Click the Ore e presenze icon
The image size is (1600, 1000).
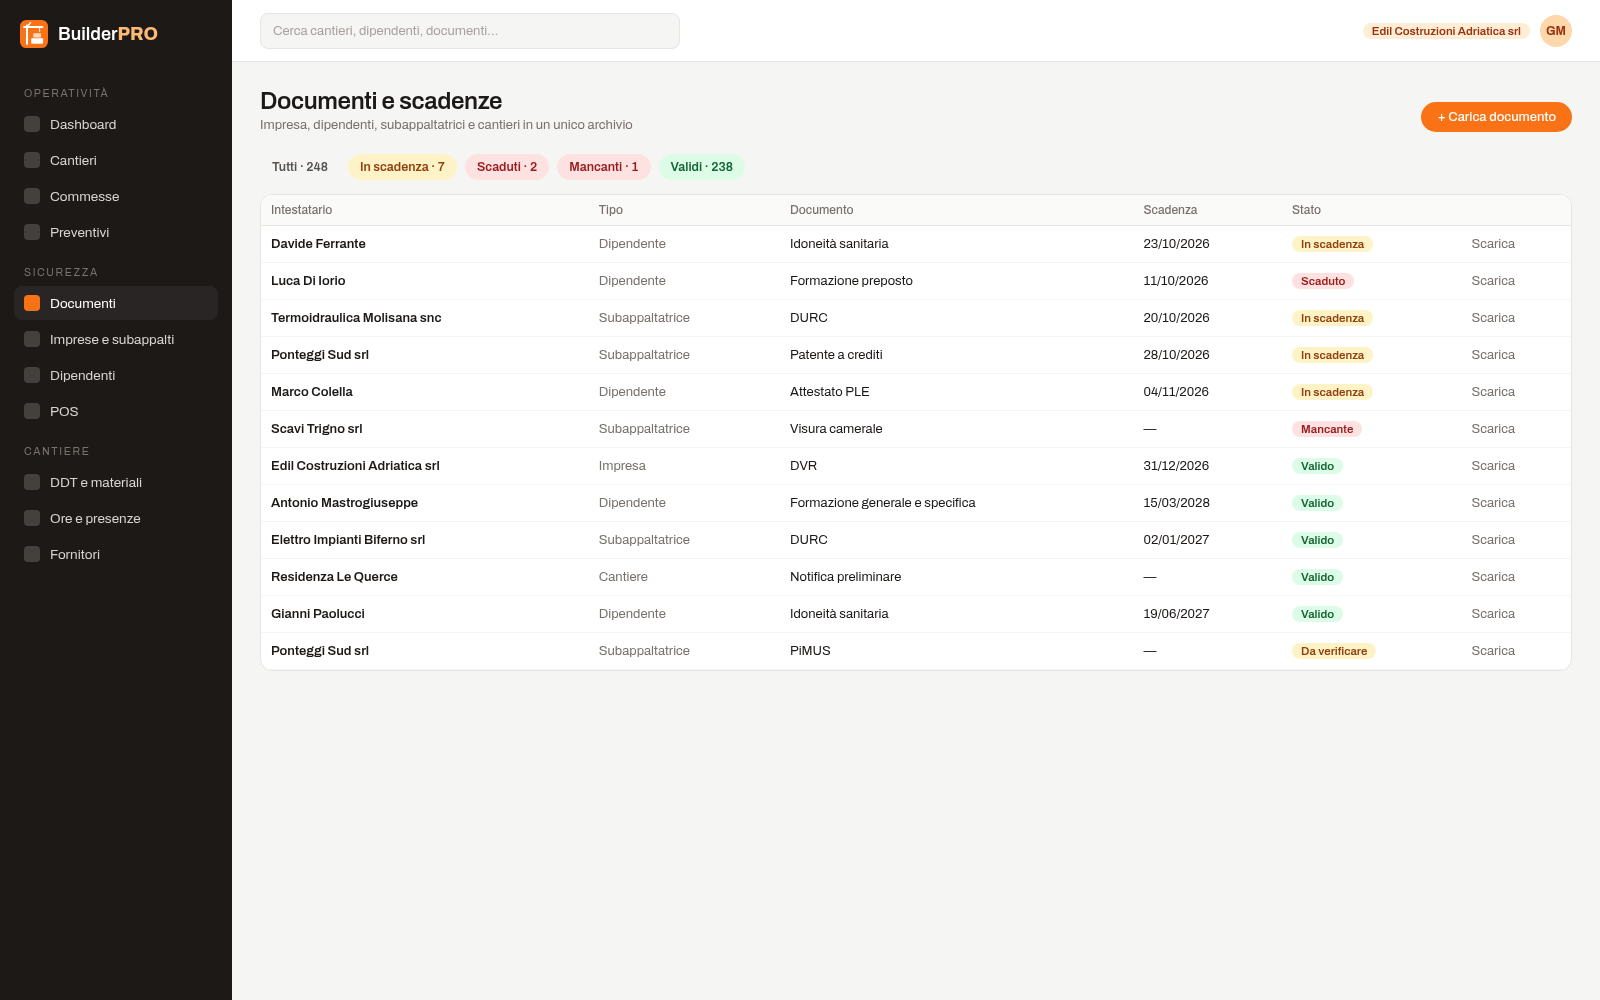click(x=32, y=518)
